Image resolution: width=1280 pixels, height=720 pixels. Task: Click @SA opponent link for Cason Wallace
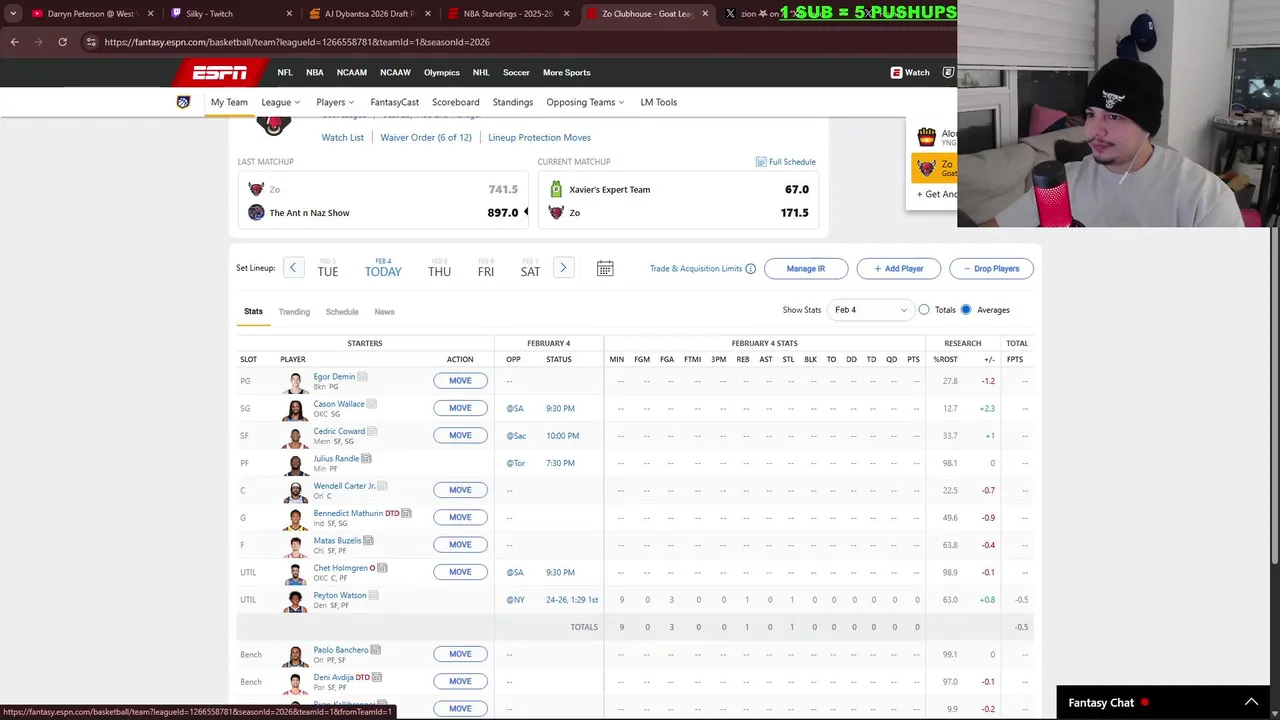[x=515, y=408]
